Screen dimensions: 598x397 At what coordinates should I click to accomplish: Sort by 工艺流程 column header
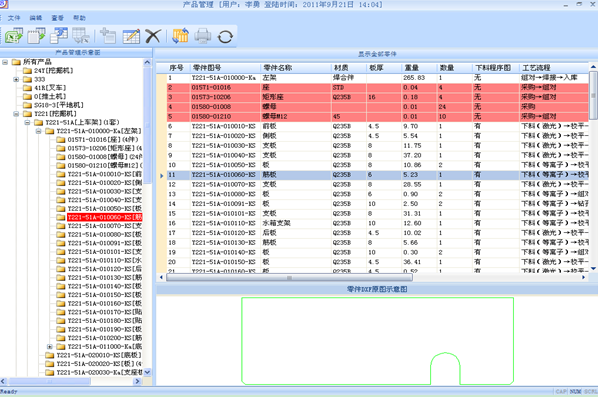click(x=554, y=68)
